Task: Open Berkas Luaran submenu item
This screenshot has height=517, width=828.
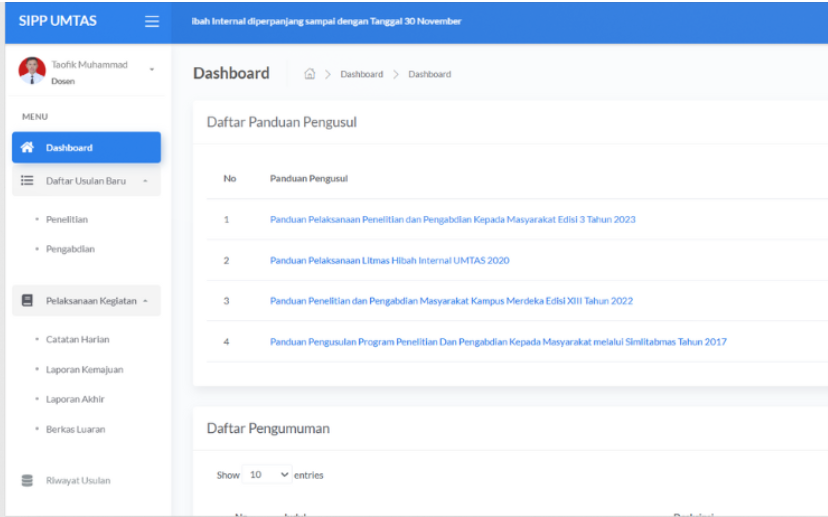Action: [76, 429]
